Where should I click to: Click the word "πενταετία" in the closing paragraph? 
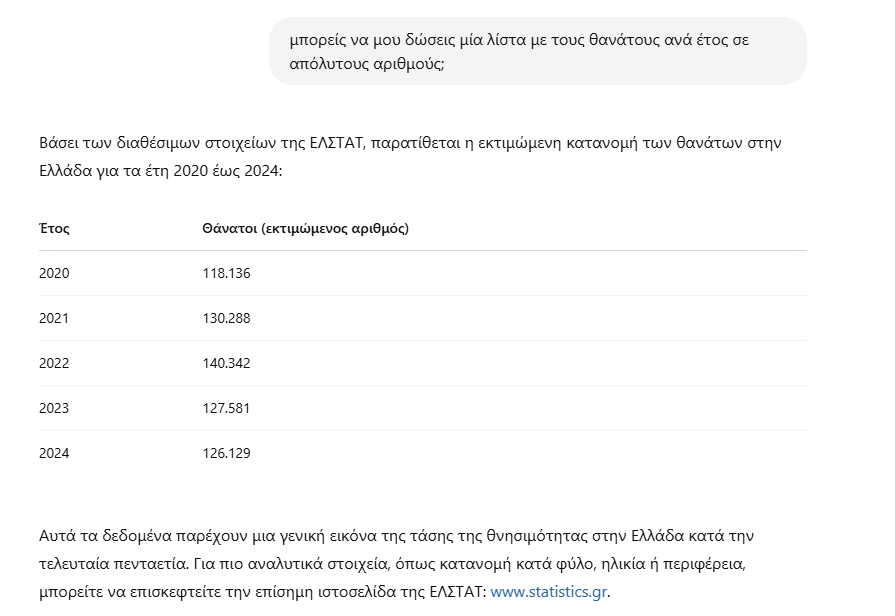click(137, 564)
